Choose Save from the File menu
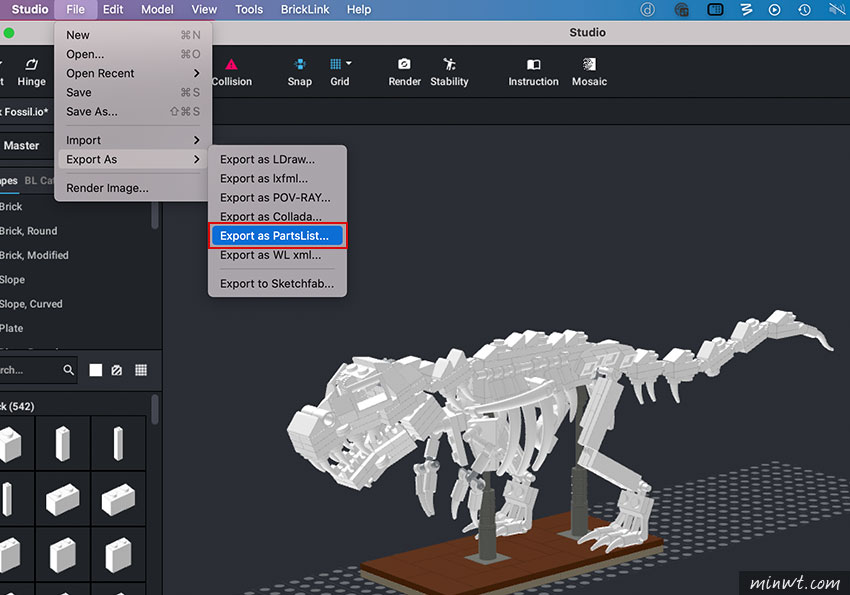850x595 pixels. [133, 92]
